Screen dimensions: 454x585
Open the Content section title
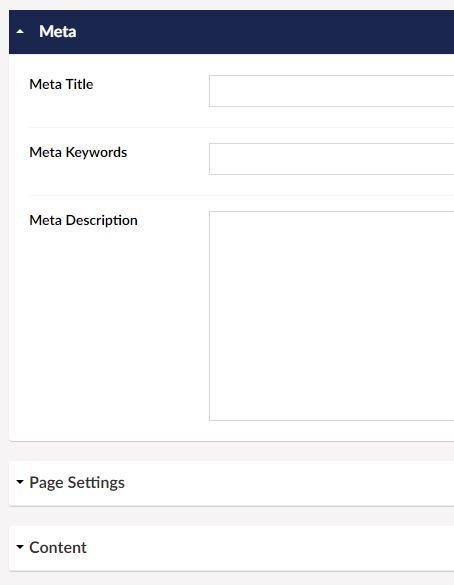[58, 547]
